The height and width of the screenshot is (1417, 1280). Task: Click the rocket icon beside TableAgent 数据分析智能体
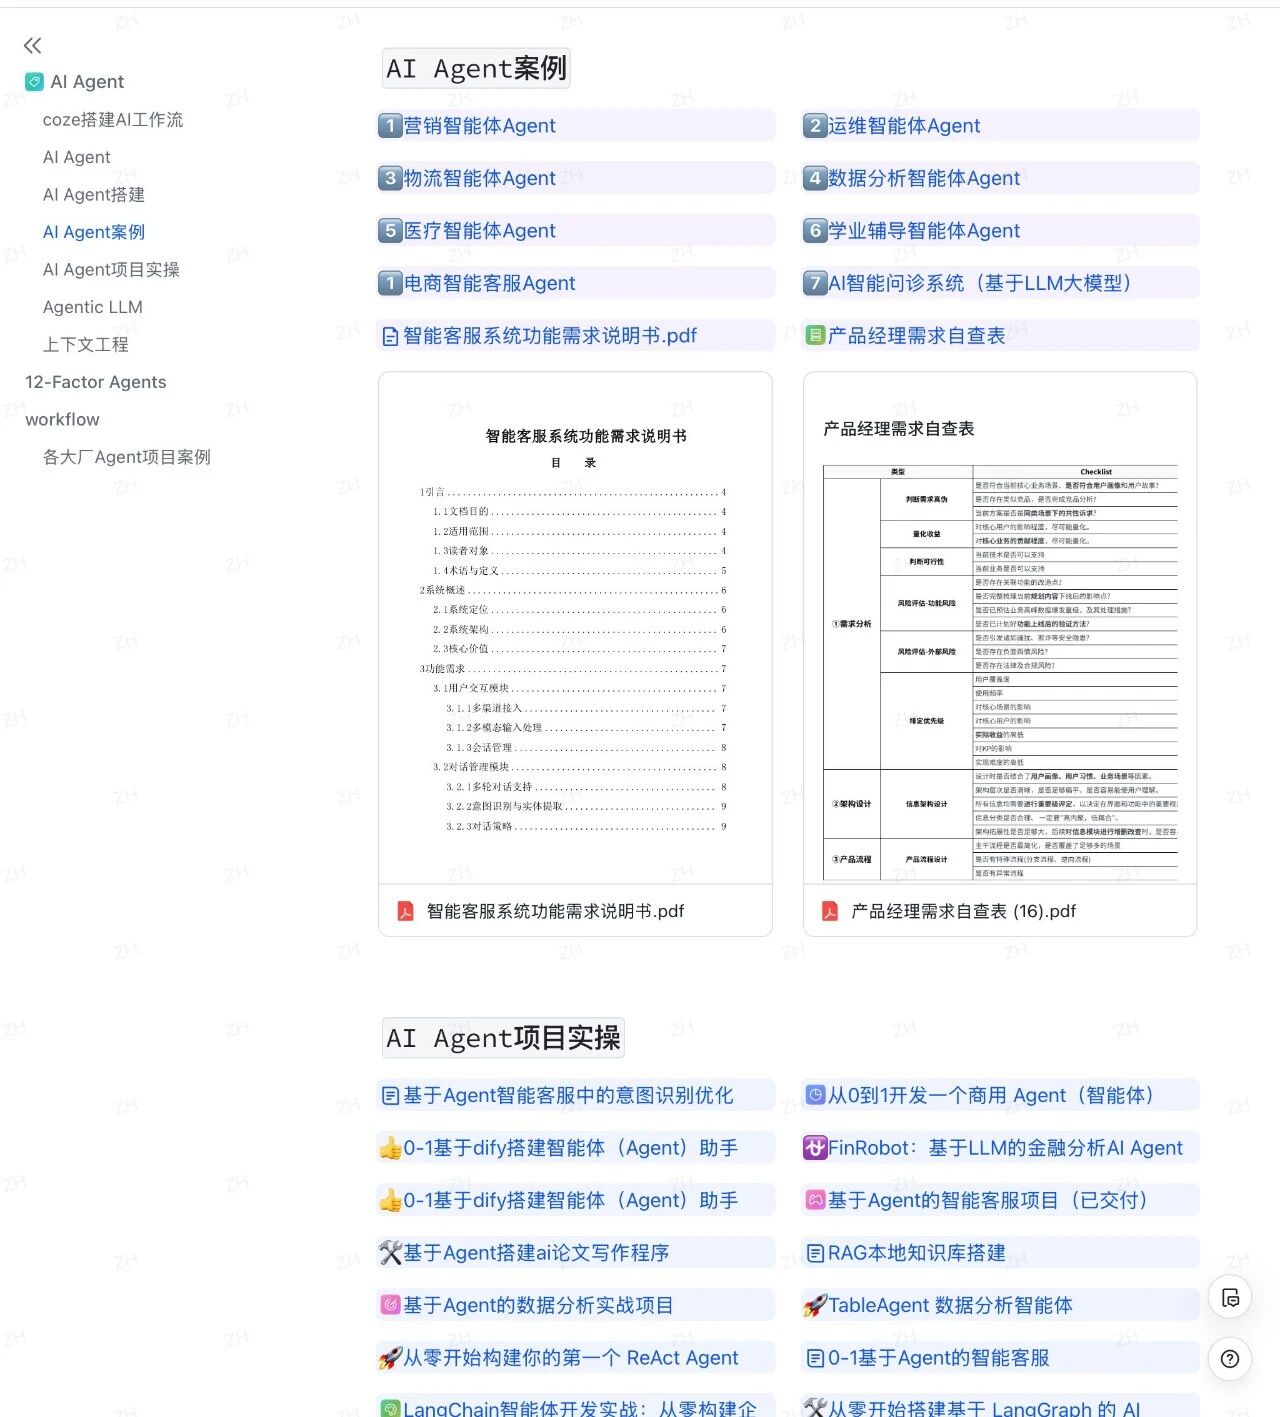815,1306
